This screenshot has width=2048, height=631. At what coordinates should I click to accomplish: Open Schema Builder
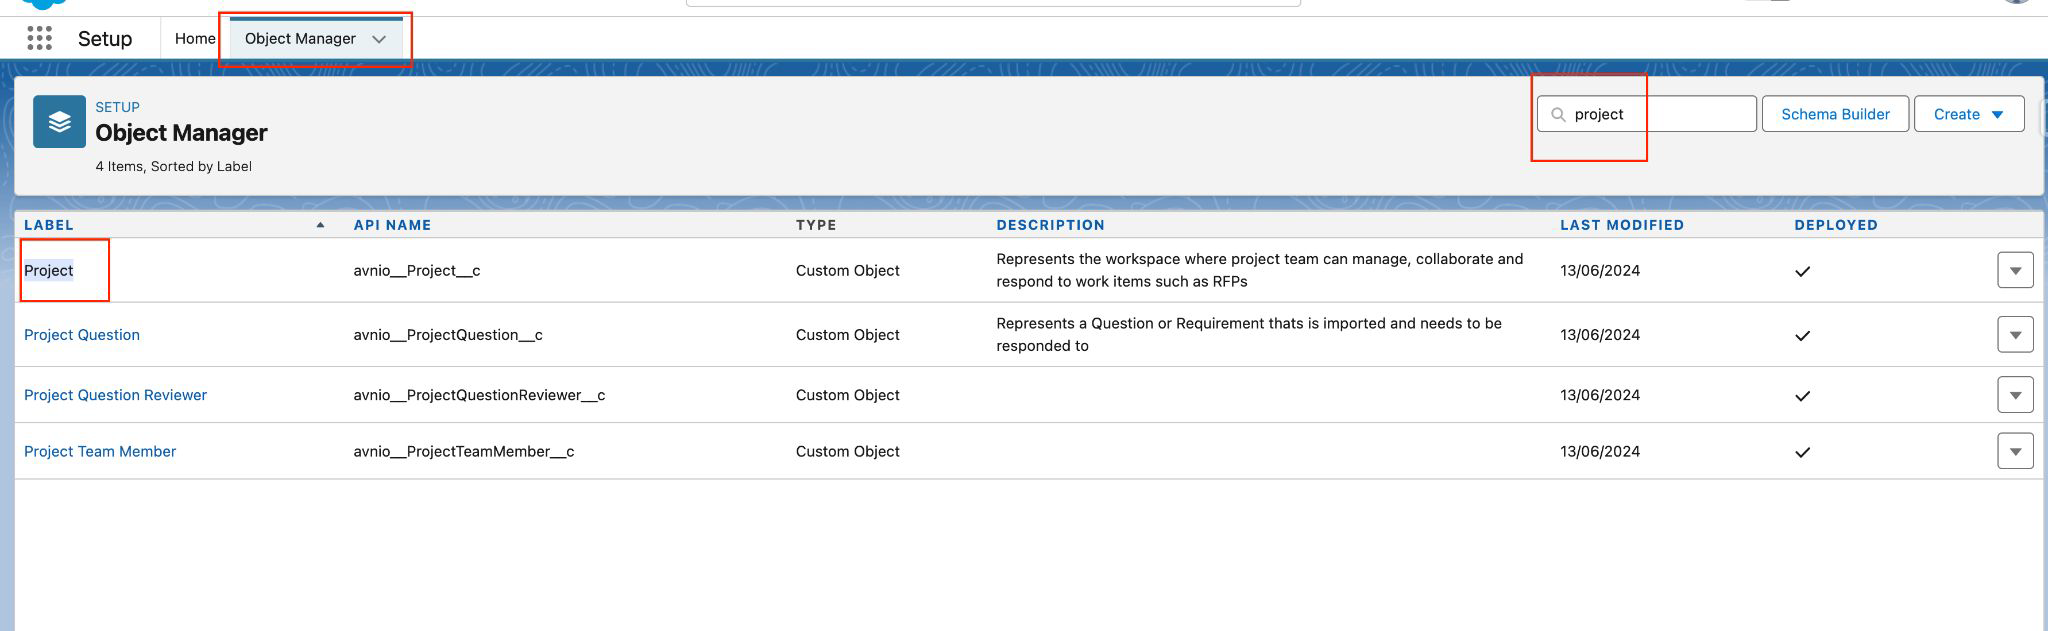[x=1835, y=114]
